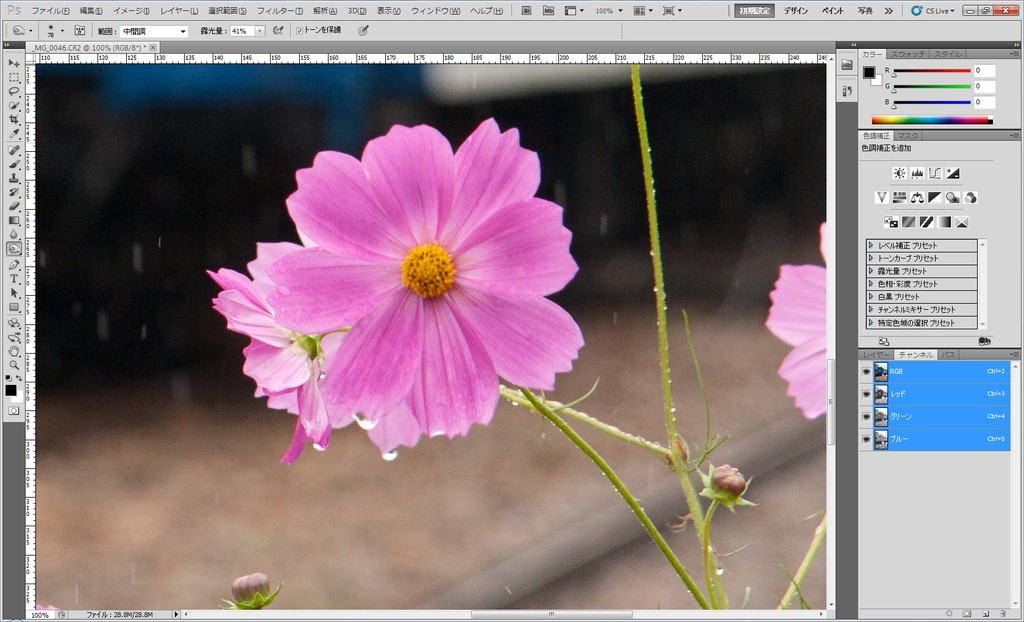This screenshot has height=622, width=1024.
Task: Select the Horizontal Type tool
Action: coord(14,279)
